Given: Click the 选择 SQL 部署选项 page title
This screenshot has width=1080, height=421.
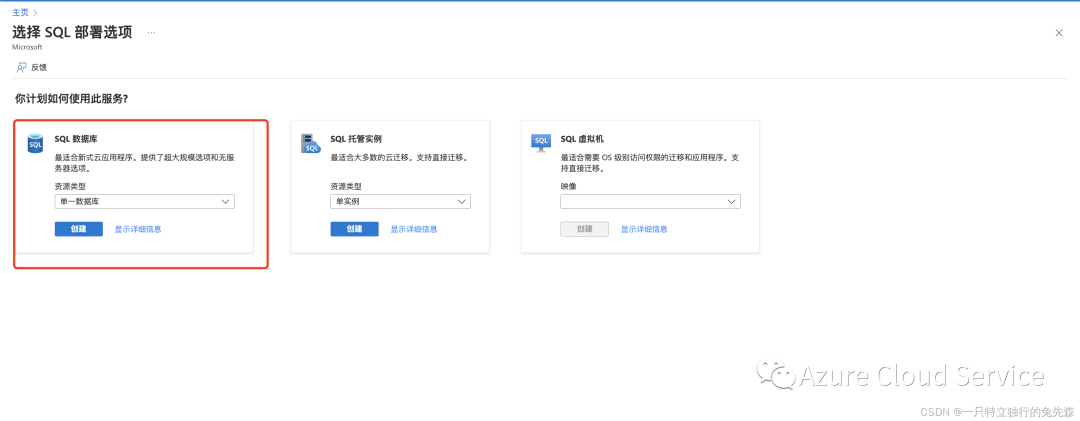Looking at the screenshot, I should pyautogui.click(x=72, y=32).
